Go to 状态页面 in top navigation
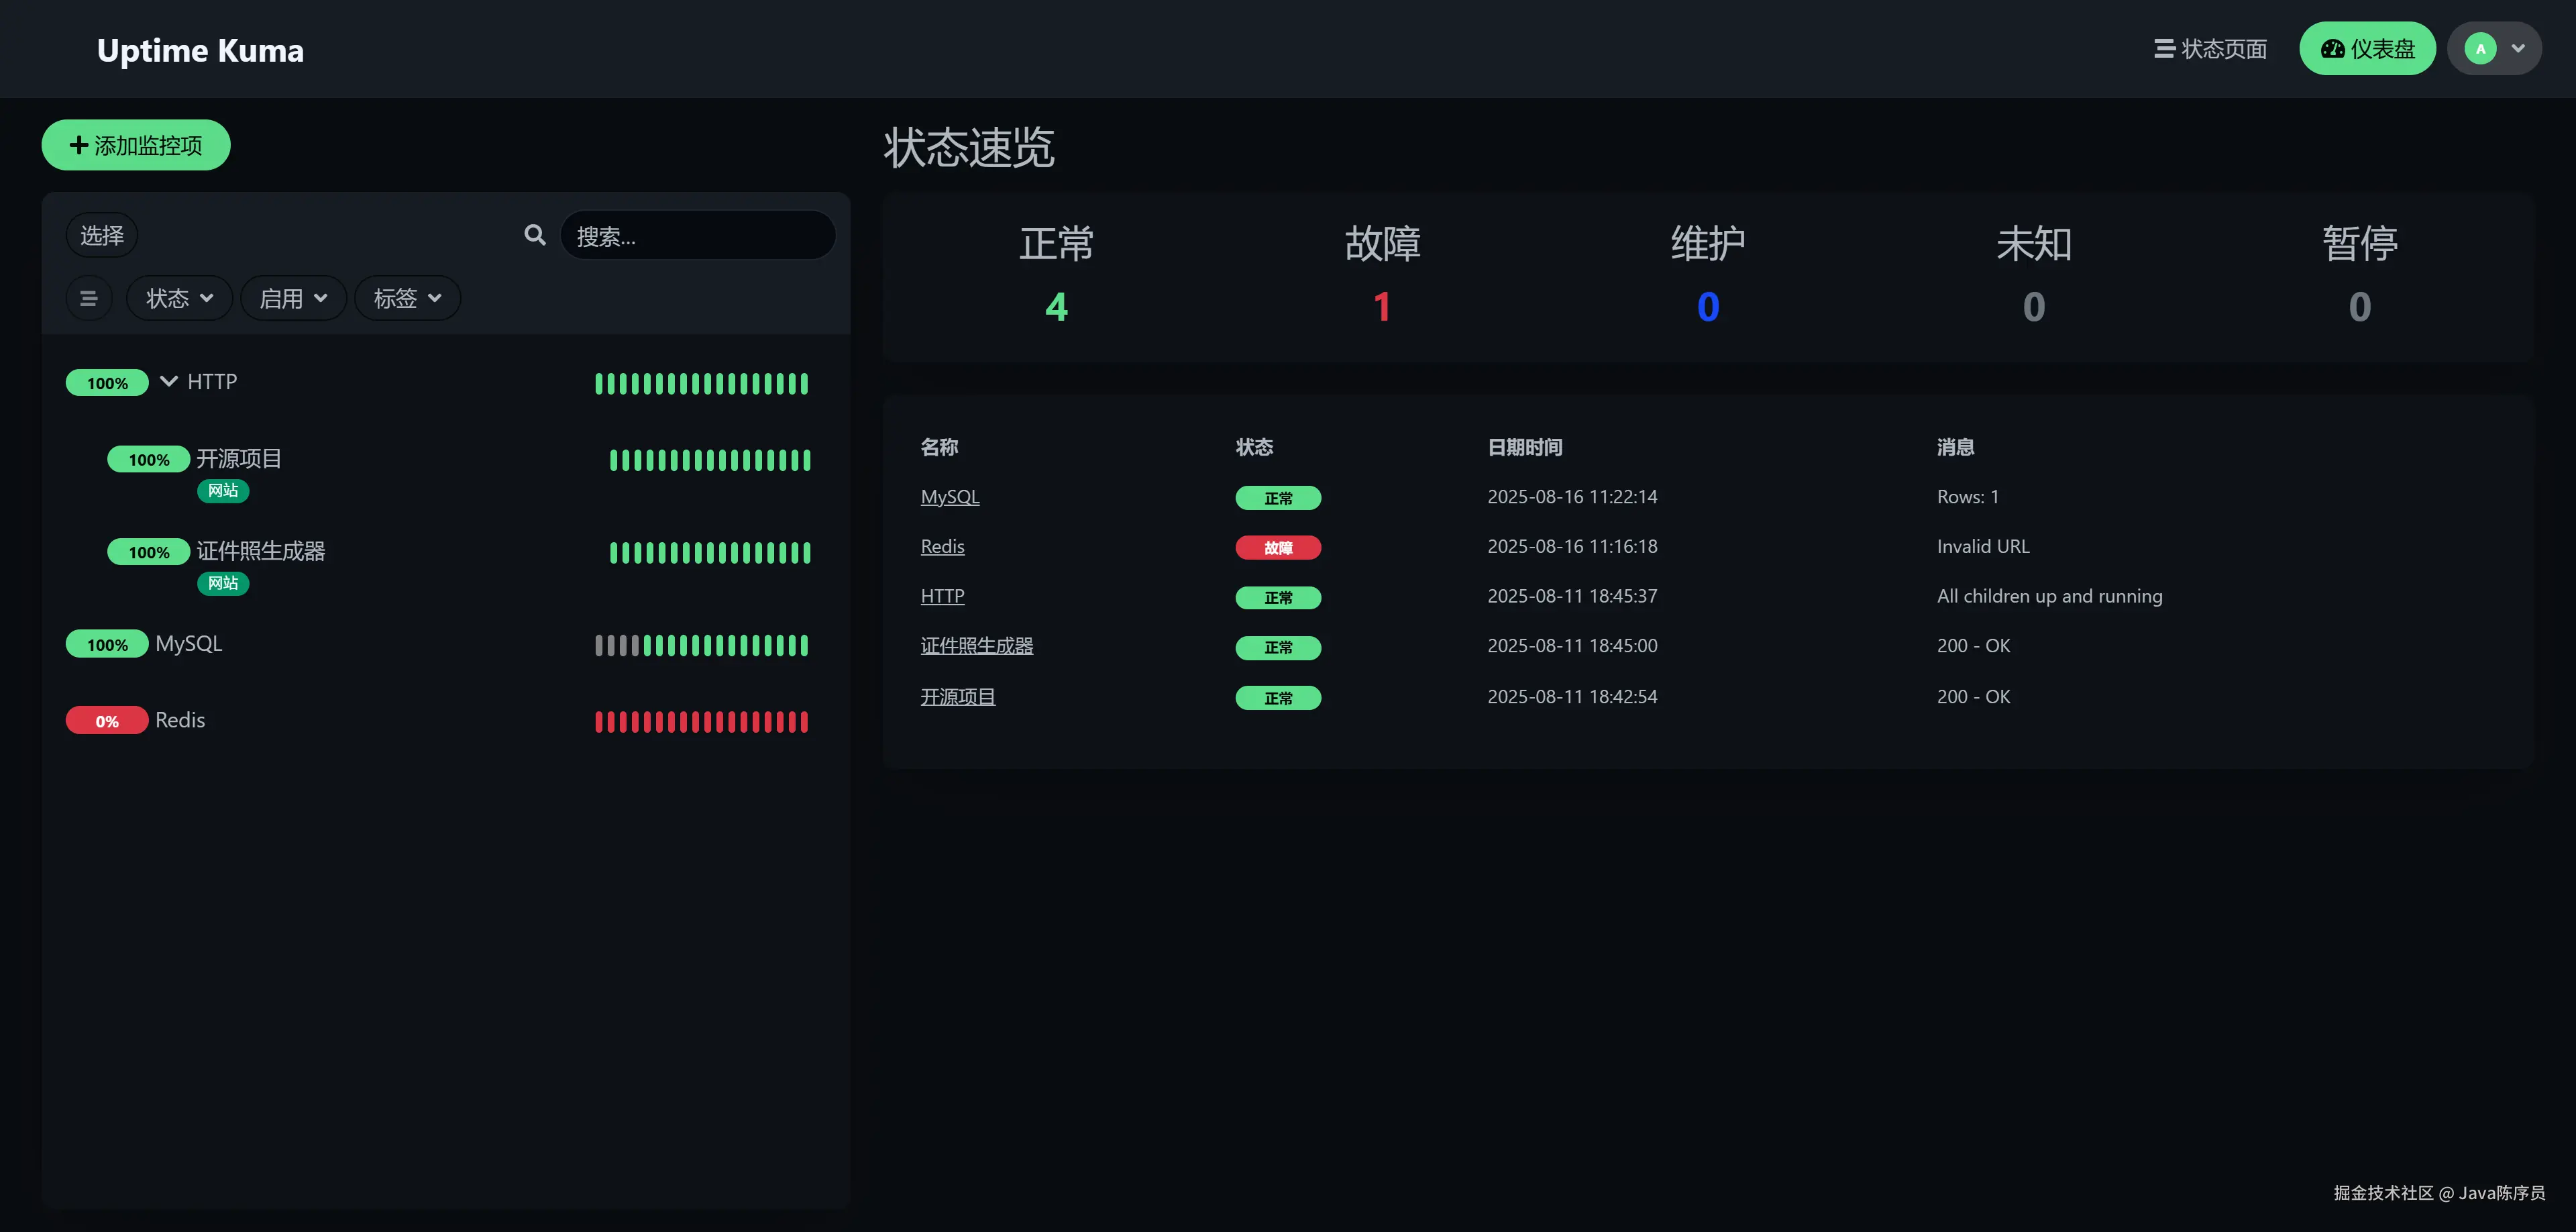This screenshot has width=2576, height=1232. tap(2210, 48)
